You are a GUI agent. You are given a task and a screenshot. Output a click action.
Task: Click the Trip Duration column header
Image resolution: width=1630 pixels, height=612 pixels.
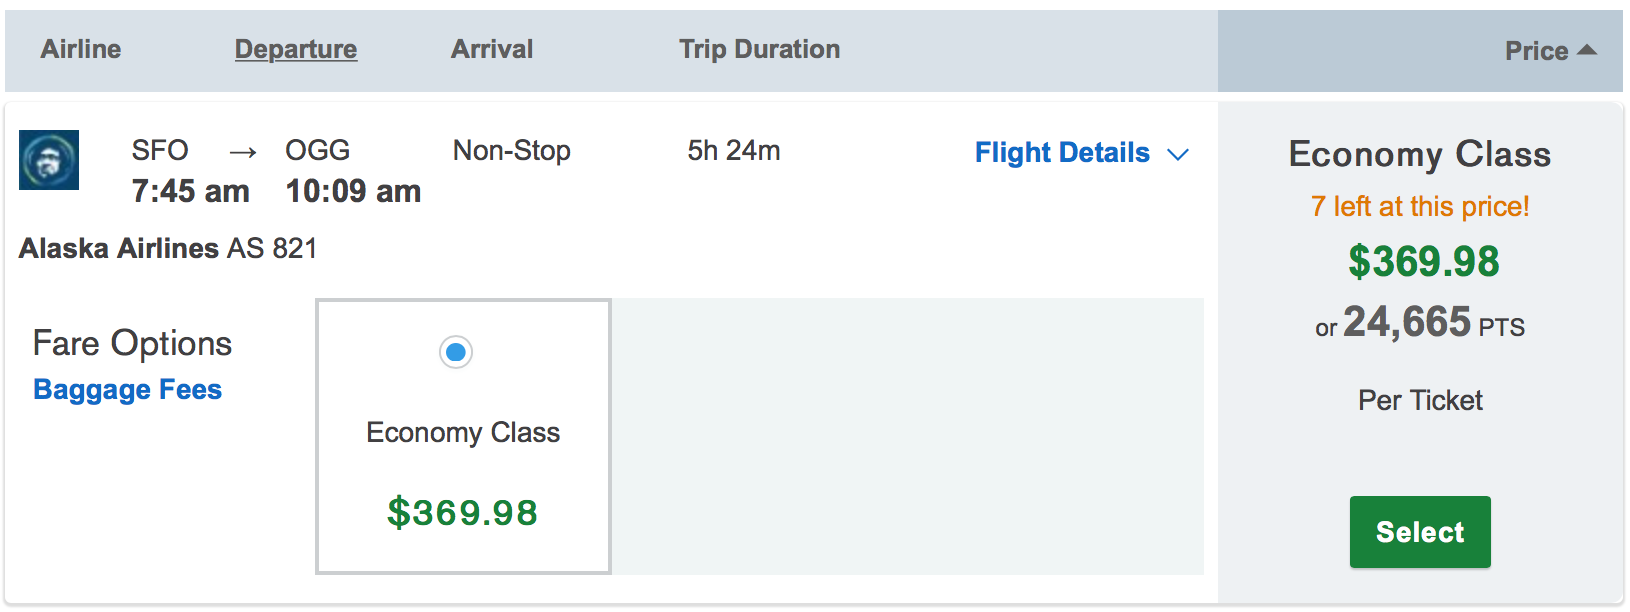click(760, 49)
